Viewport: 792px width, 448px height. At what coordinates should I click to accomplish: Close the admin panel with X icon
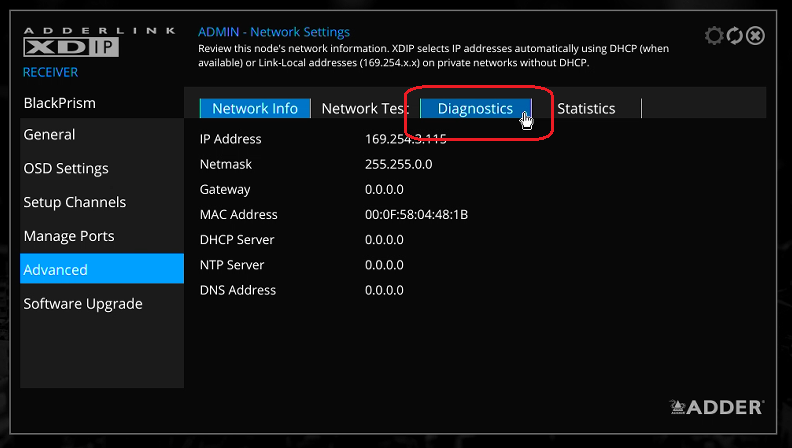756,35
